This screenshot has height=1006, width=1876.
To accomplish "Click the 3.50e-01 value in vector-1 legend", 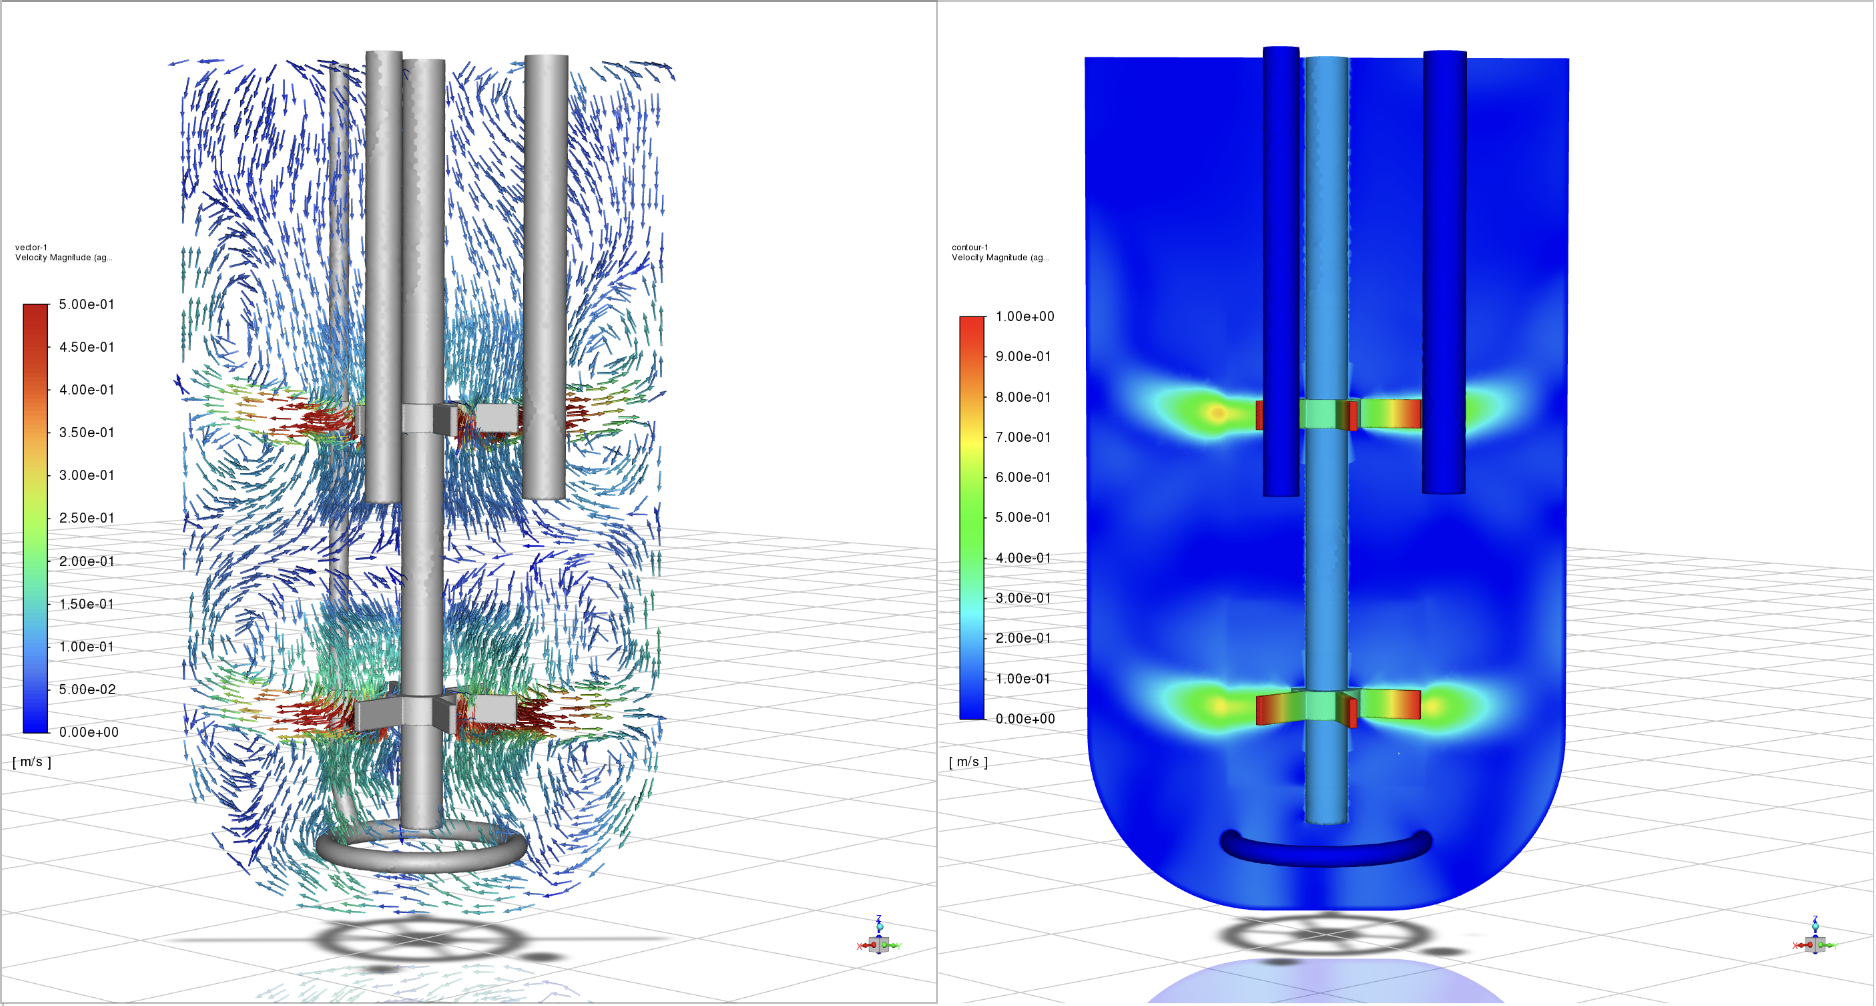I will (x=86, y=432).
